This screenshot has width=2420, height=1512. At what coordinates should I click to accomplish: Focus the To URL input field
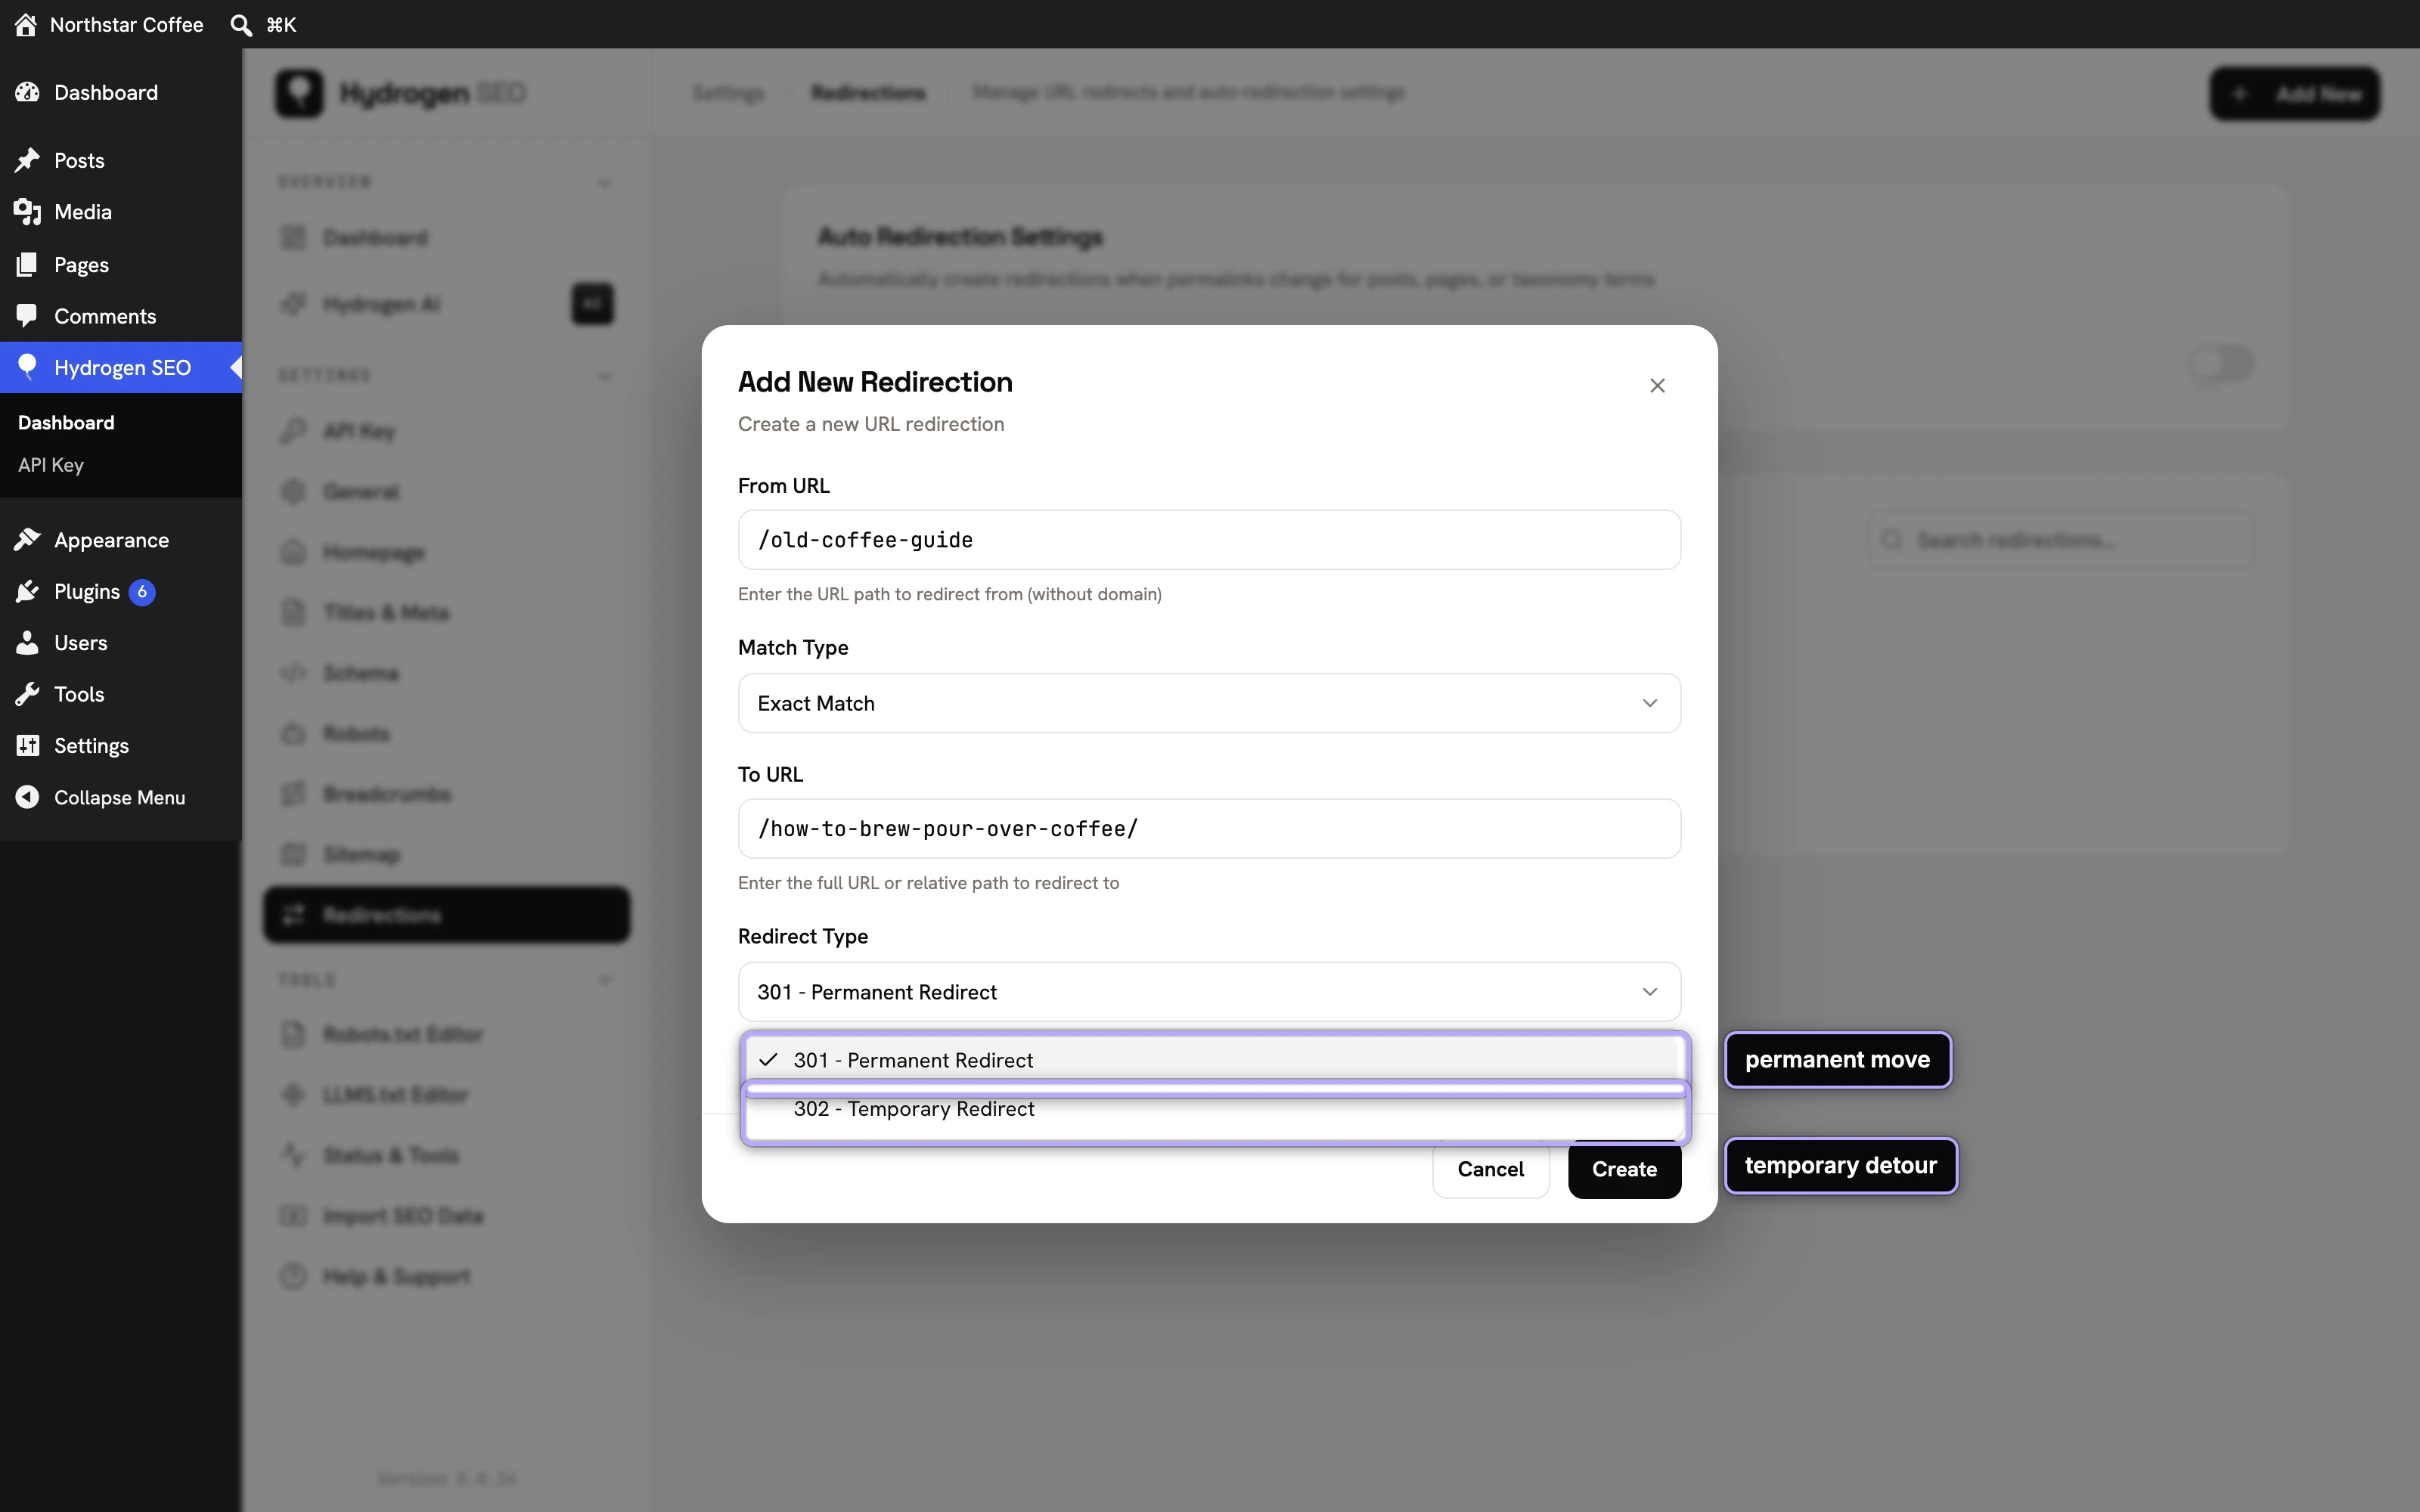point(1209,828)
